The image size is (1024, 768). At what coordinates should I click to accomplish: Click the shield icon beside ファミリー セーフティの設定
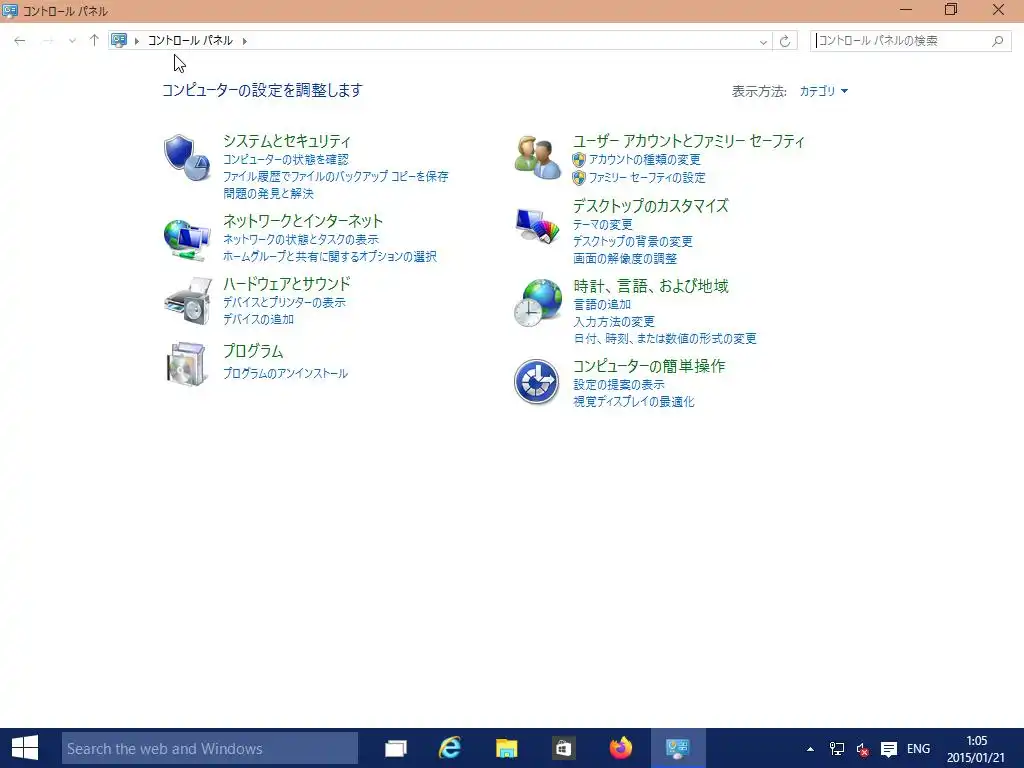click(579, 178)
